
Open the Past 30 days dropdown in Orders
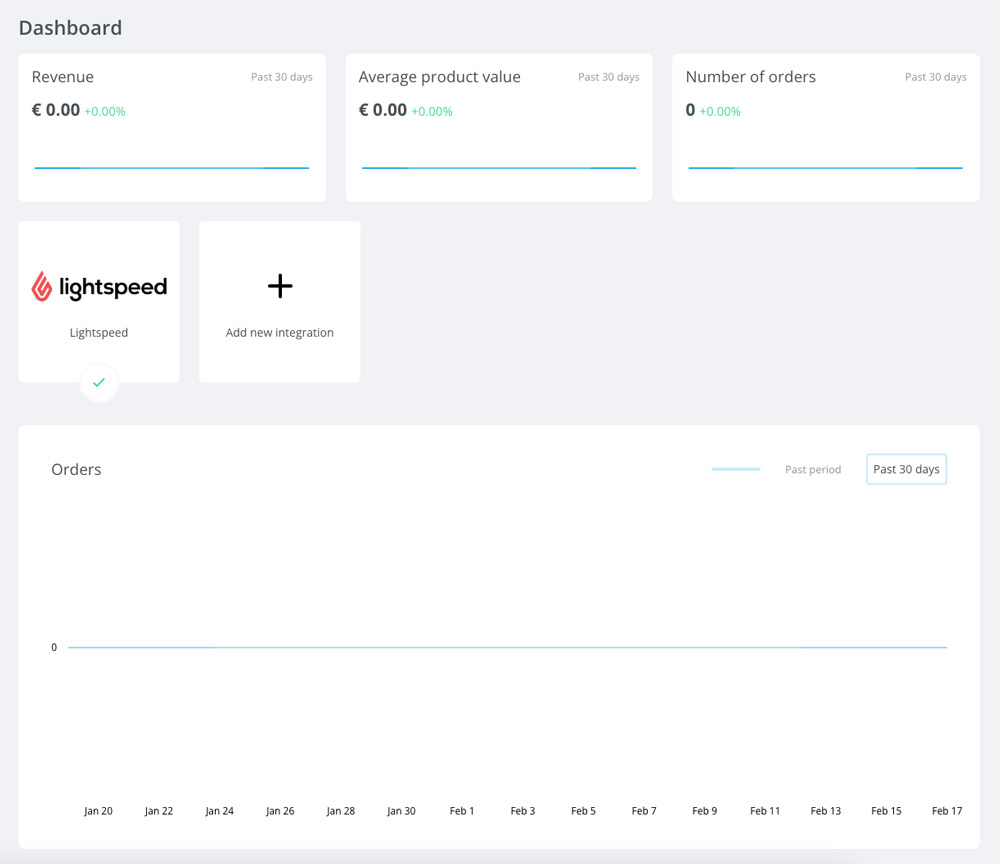point(906,469)
